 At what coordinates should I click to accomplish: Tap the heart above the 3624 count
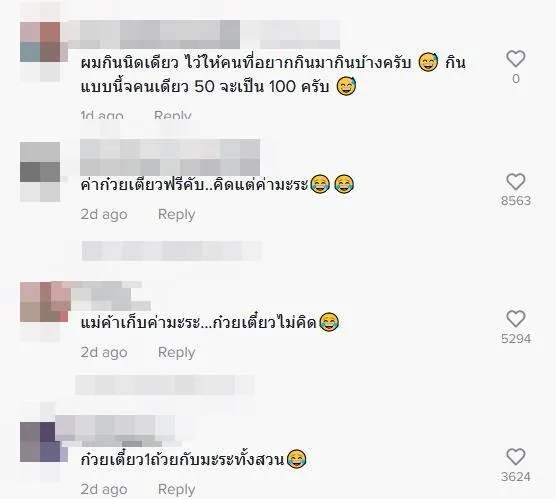pyautogui.click(x=516, y=456)
